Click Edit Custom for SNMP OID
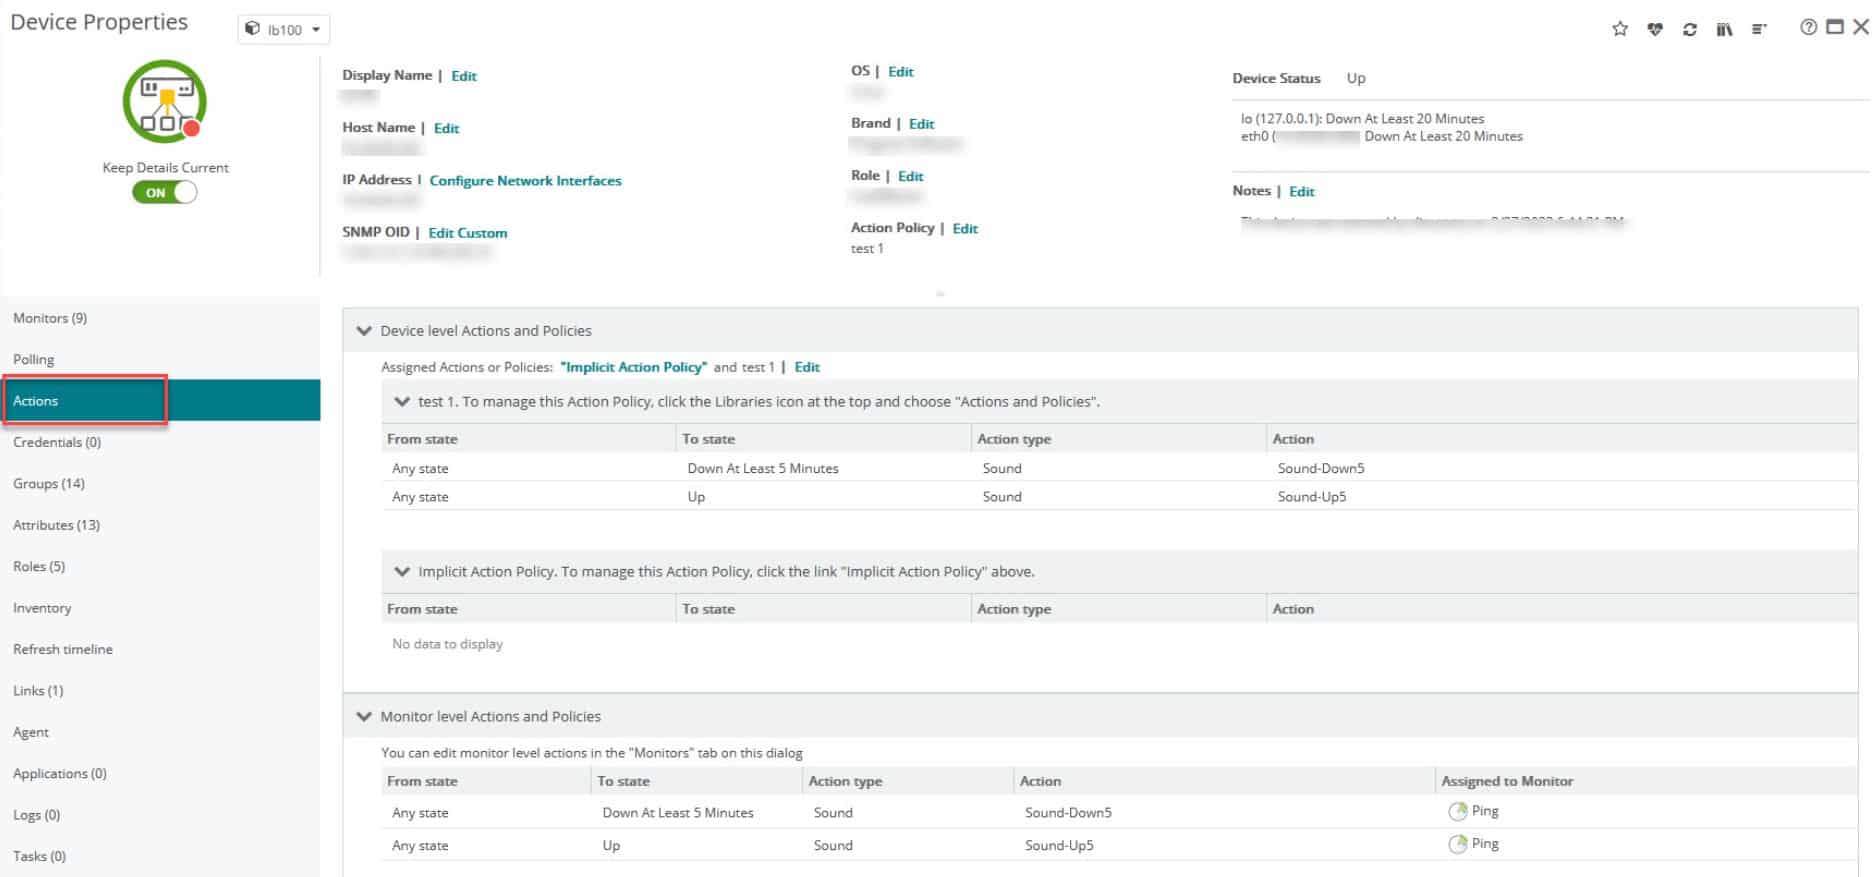This screenshot has width=1876, height=877. [x=468, y=233]
